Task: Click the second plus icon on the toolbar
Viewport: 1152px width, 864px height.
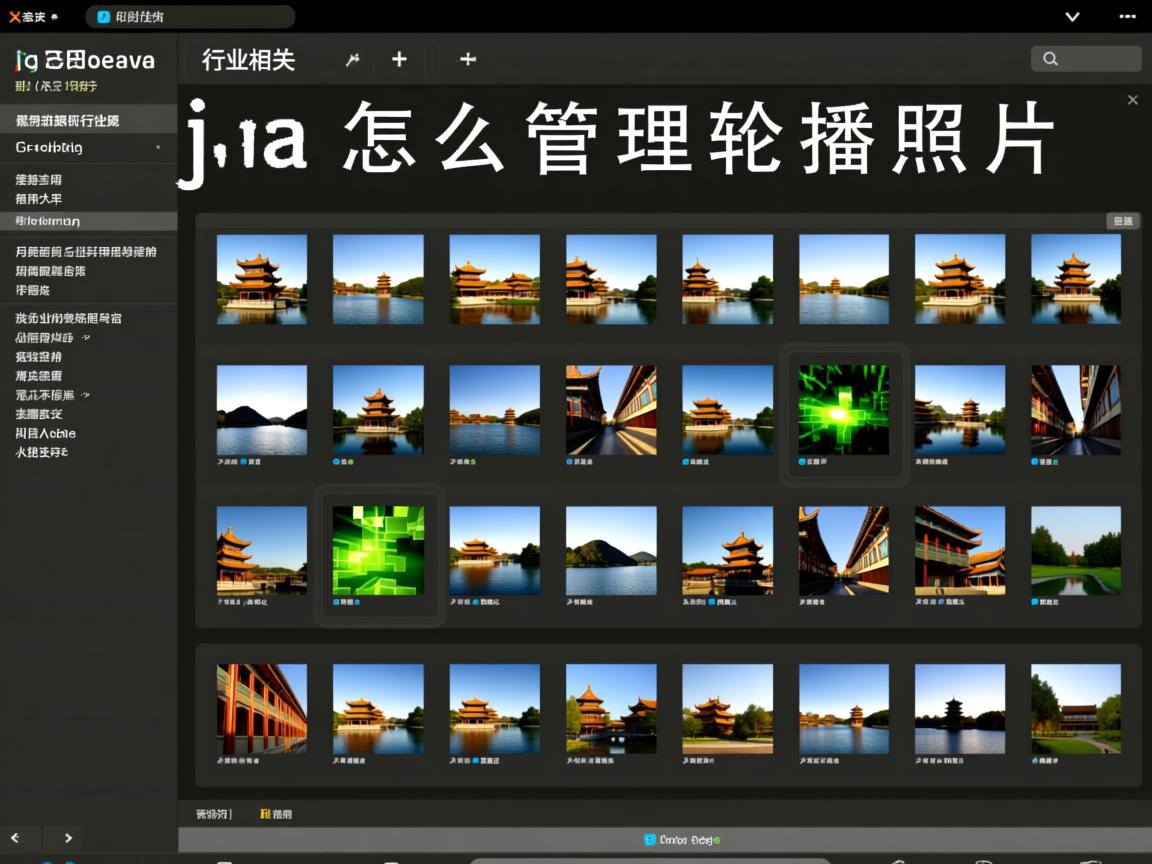Action: tap(467, 59)
